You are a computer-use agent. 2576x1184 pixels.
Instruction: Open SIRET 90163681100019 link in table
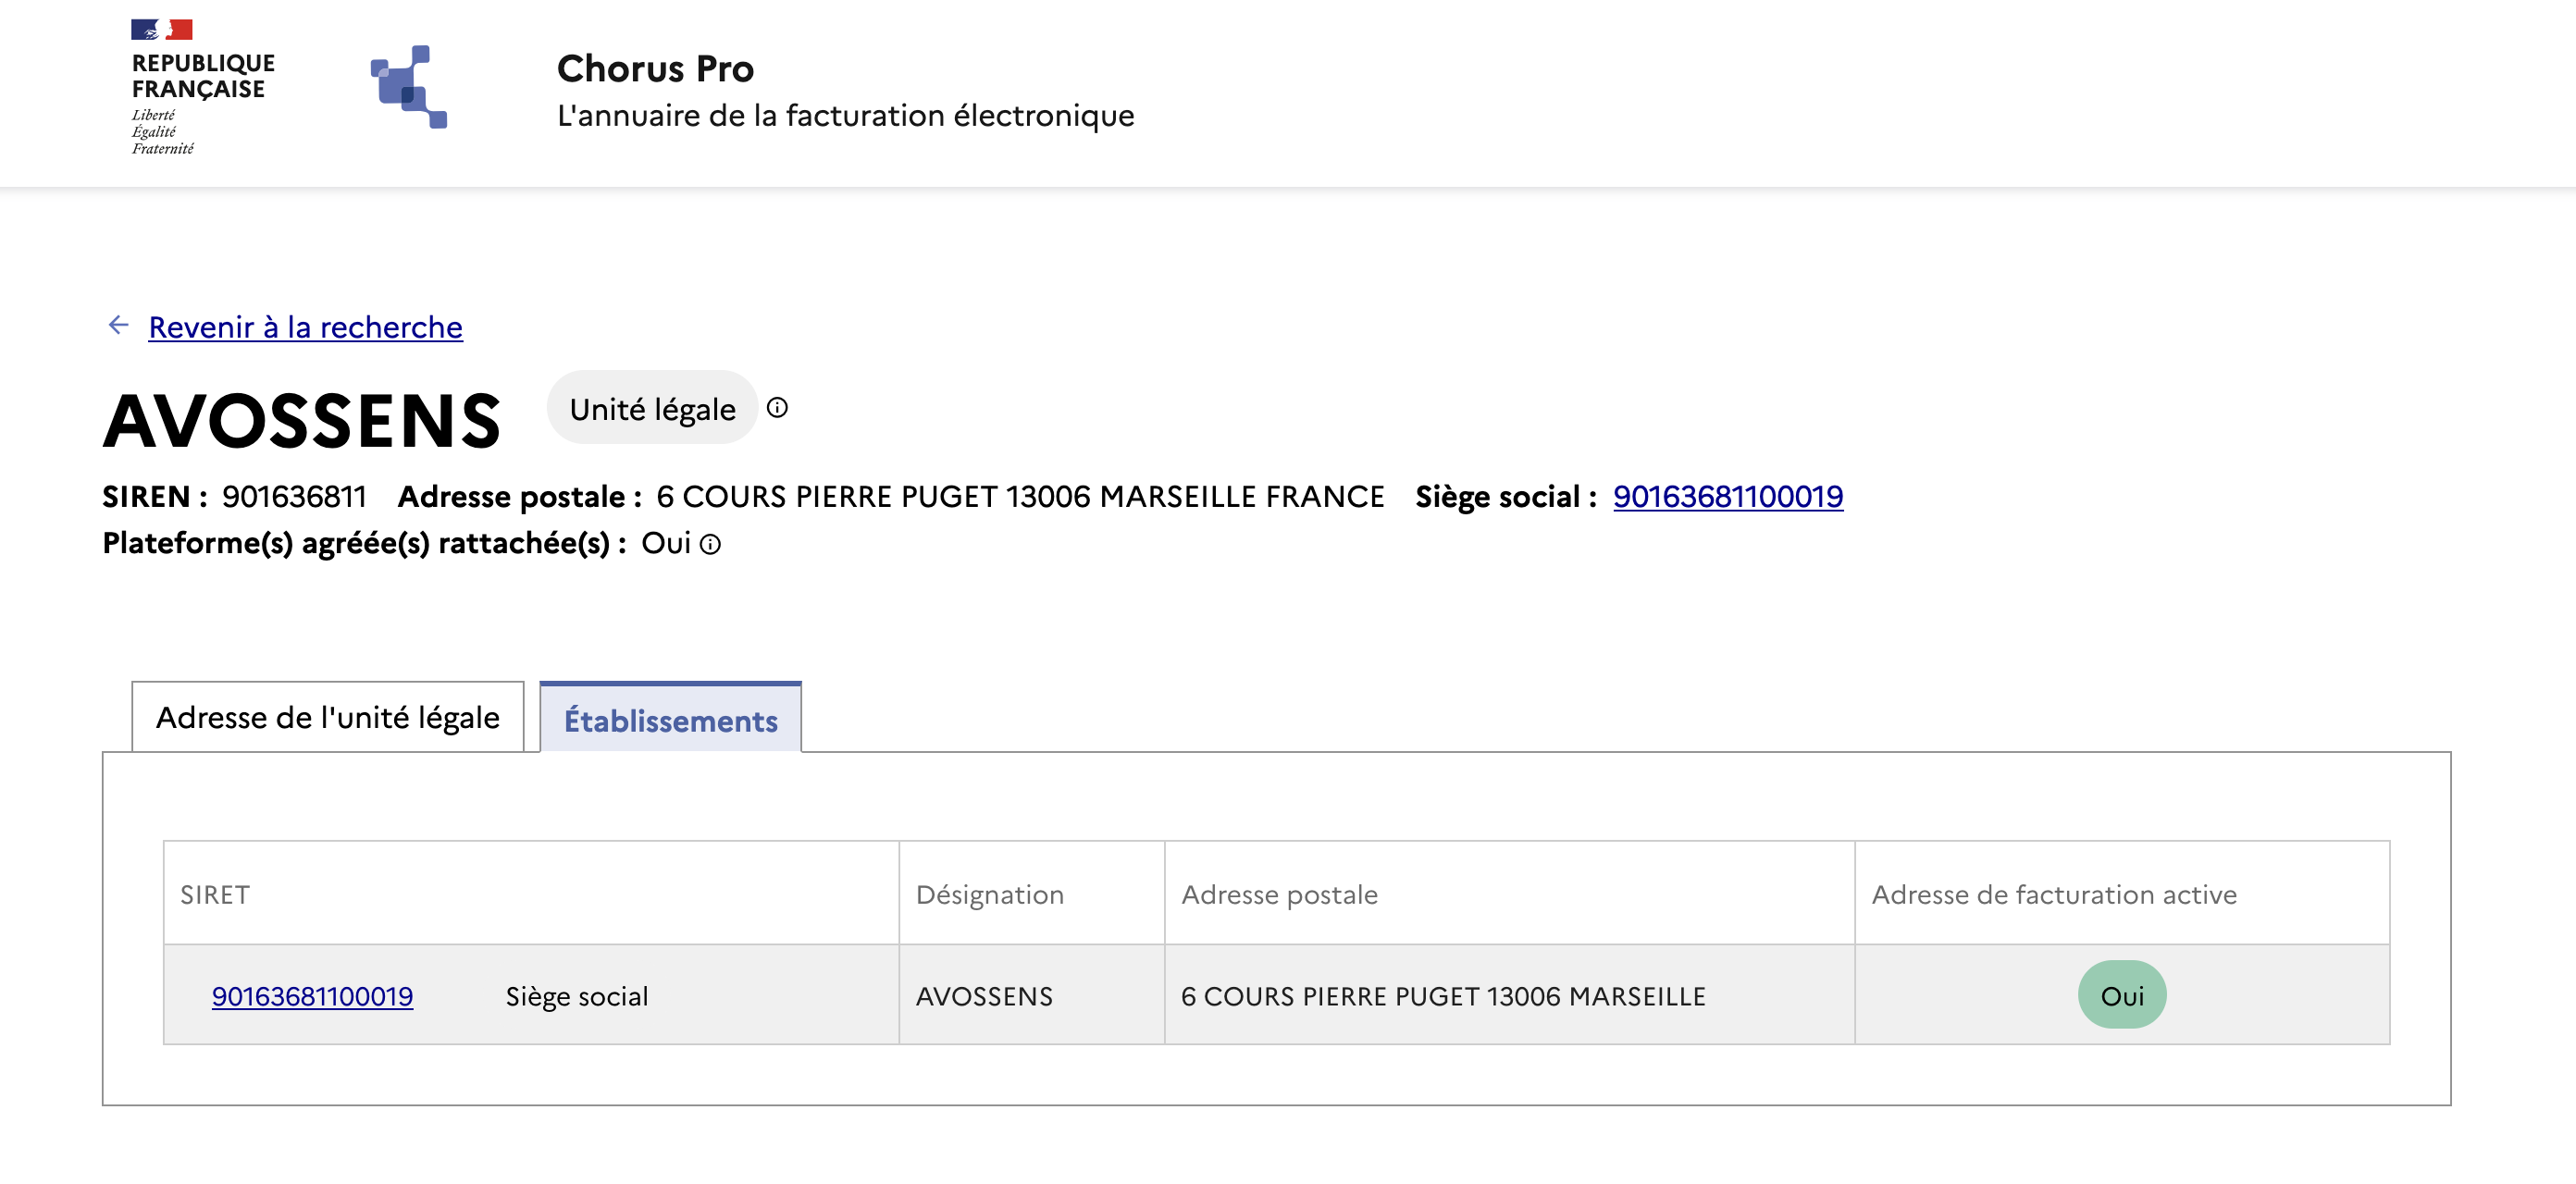pyautogui.click(x=312, y=996)
